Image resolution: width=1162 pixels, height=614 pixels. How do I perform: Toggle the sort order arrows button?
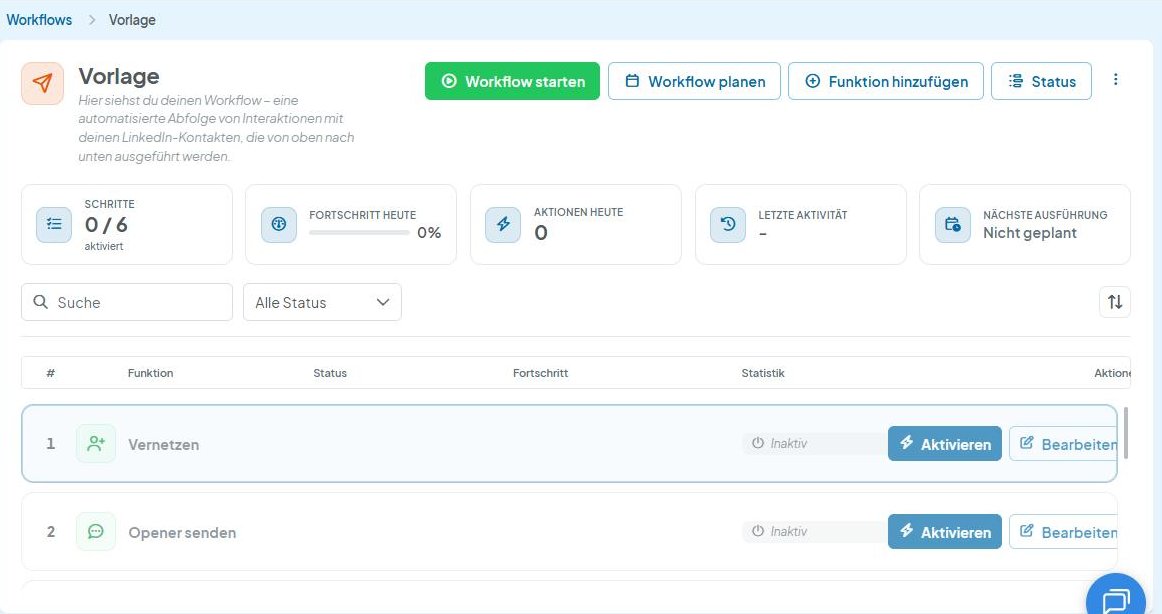(x=1115, y=301)
